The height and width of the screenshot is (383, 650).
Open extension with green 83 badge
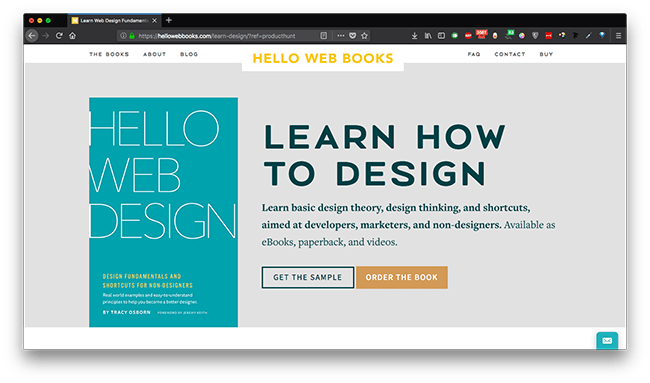tap(509, 35)
